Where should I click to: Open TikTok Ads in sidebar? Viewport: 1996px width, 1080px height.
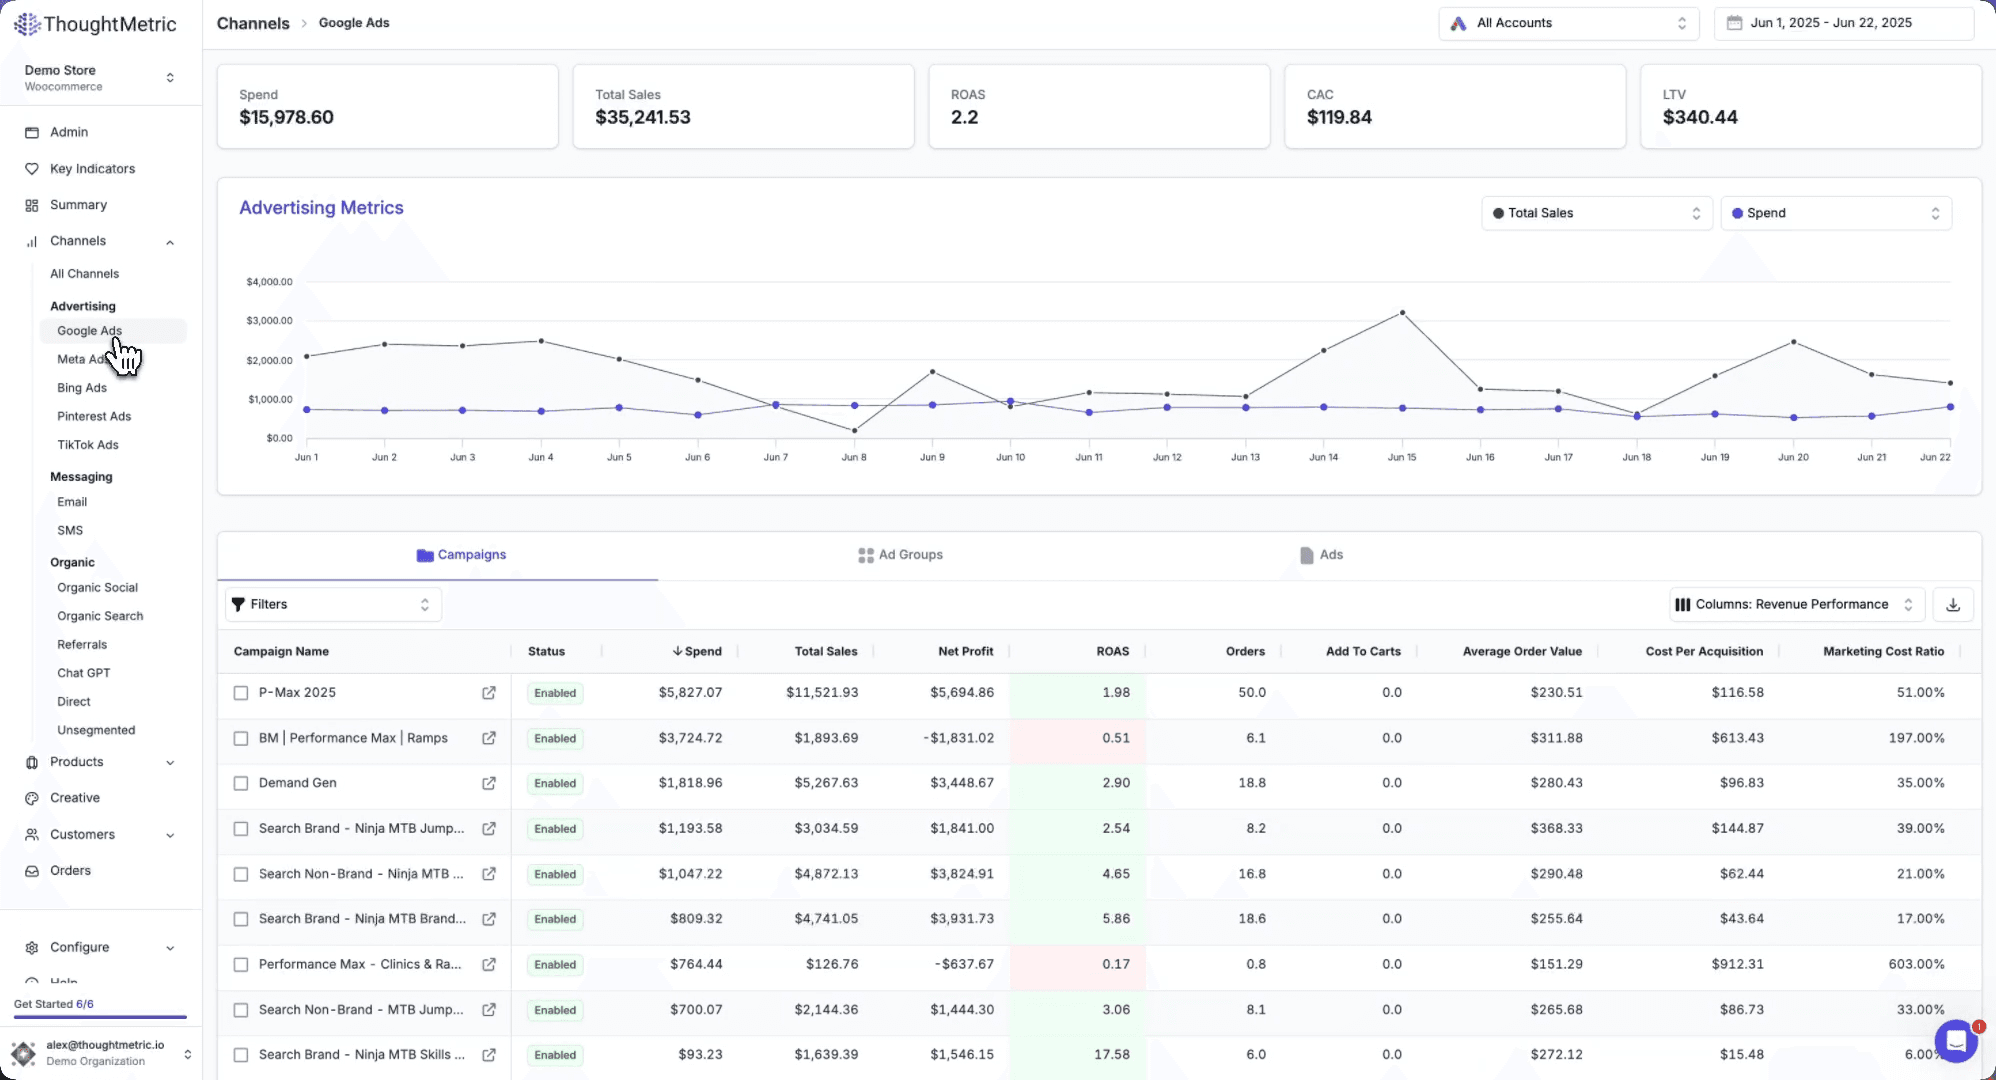tap(88, 445)
